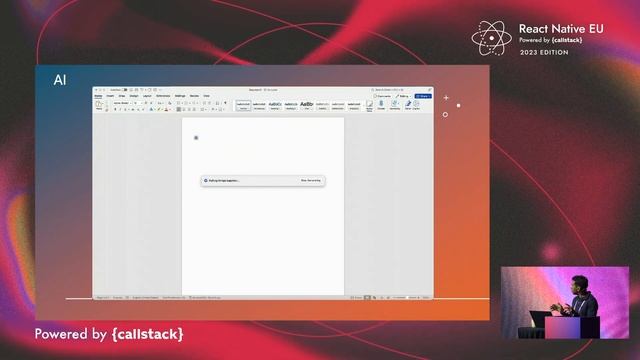Click the Paste clipboard icon
Image resolution: width=640 pixels, height=360 pixels.
pos(99,105)
